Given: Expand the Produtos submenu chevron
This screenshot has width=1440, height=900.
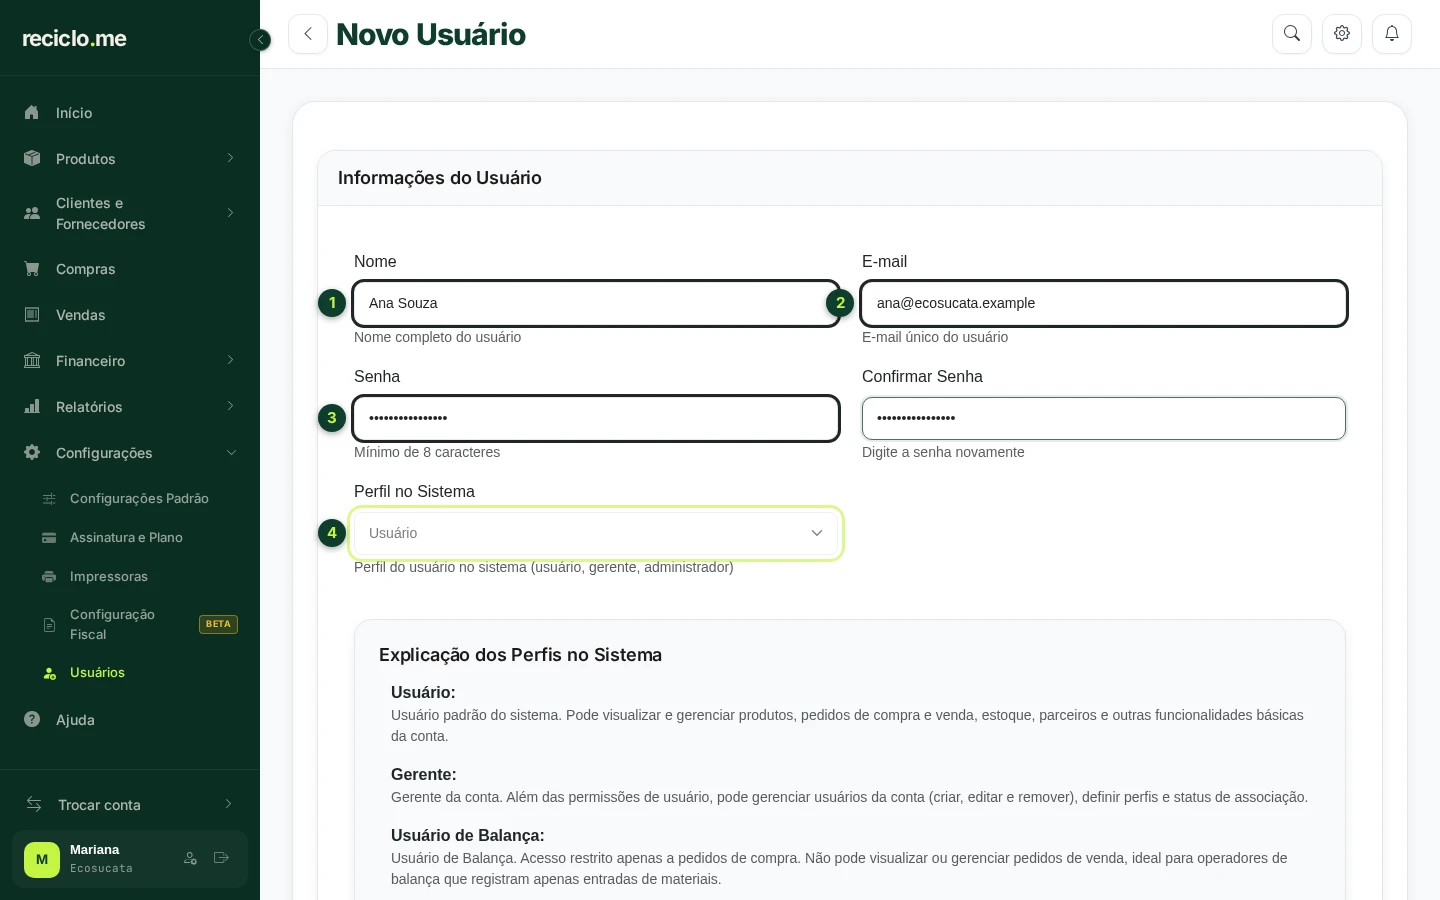Looking at the screenshot, I should 230,158.
